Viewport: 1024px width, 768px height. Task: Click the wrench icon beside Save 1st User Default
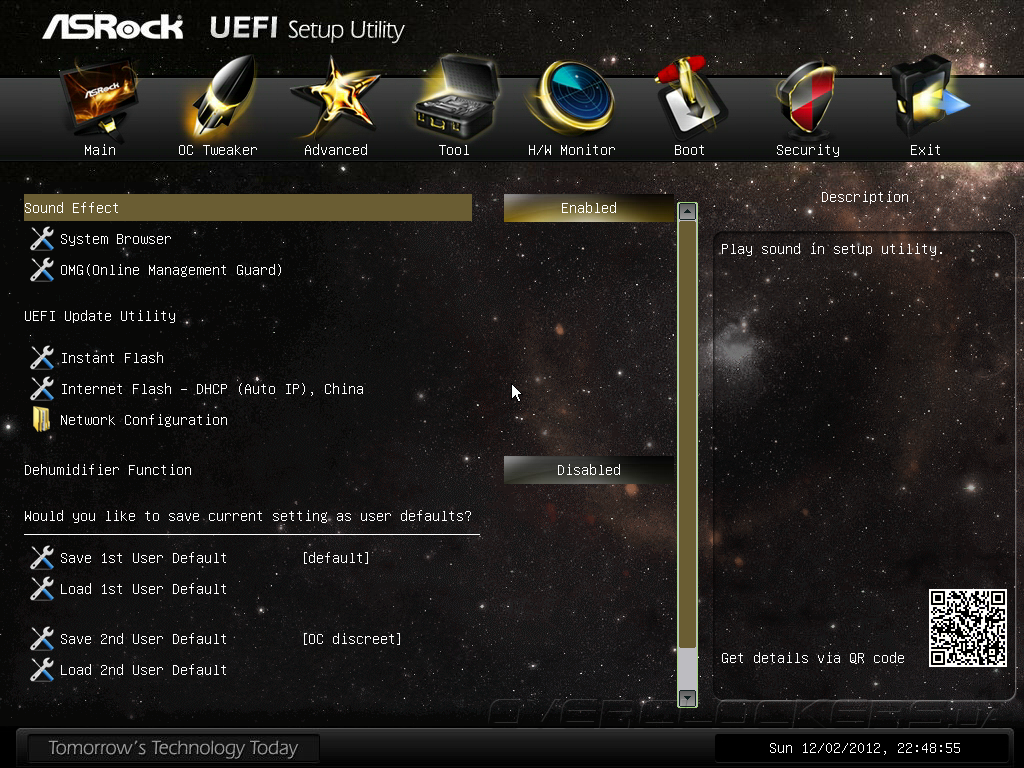pyautogui.click(x=42, y=558)
